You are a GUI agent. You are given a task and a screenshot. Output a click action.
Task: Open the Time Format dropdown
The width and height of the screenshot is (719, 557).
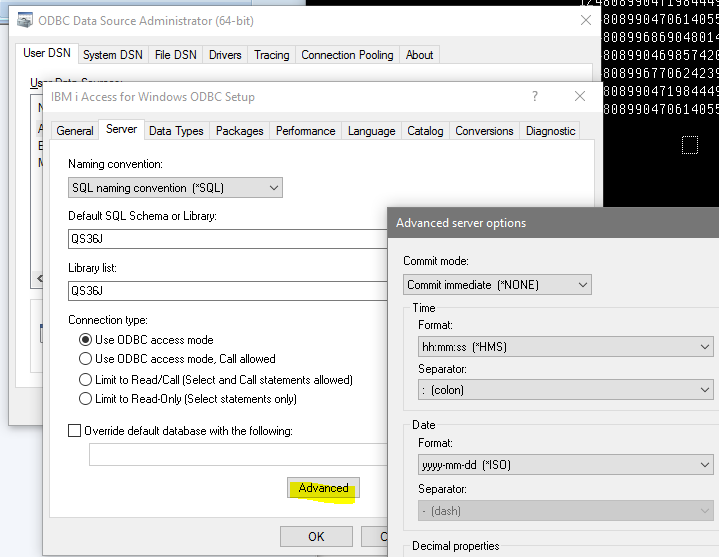click(565, 347)
